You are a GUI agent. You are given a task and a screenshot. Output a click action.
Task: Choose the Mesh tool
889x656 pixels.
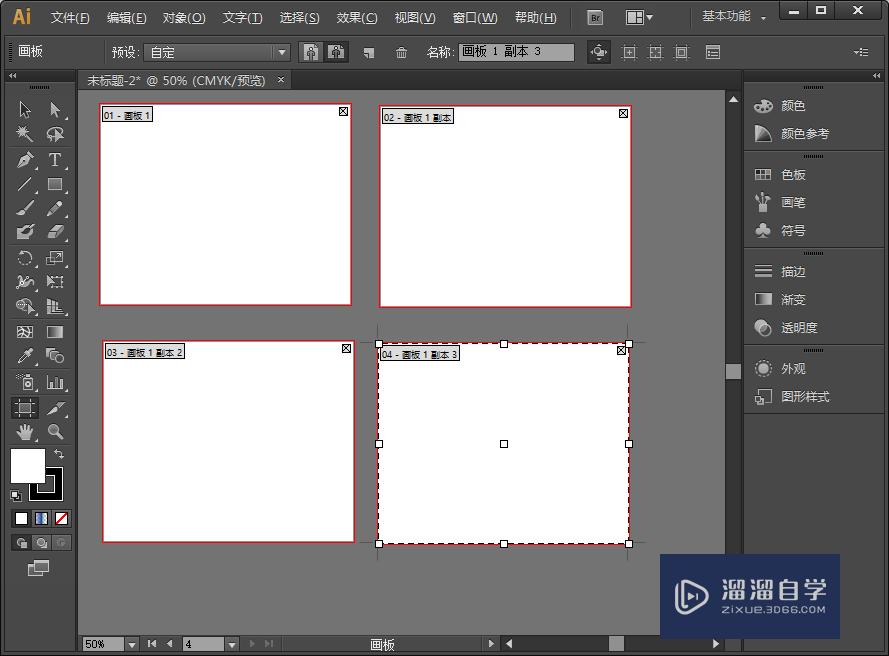(x=25, y=332)
